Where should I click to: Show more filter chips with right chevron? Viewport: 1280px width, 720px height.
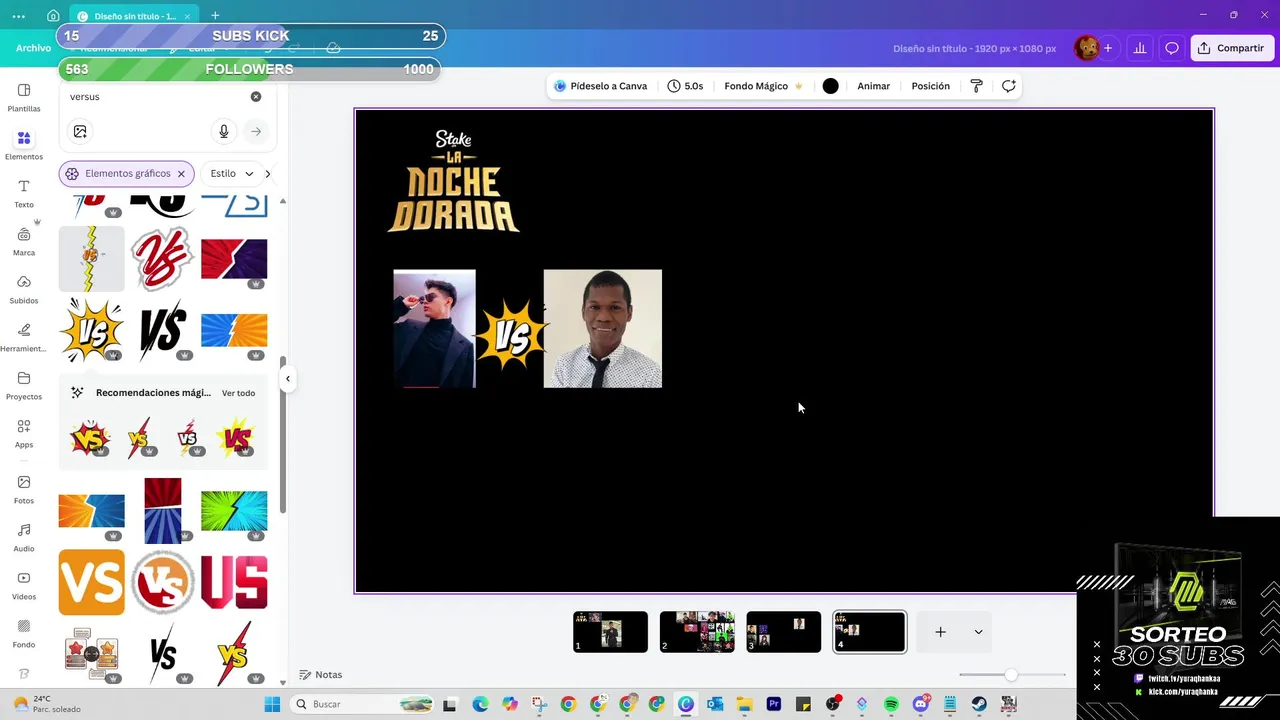[268, 174]
